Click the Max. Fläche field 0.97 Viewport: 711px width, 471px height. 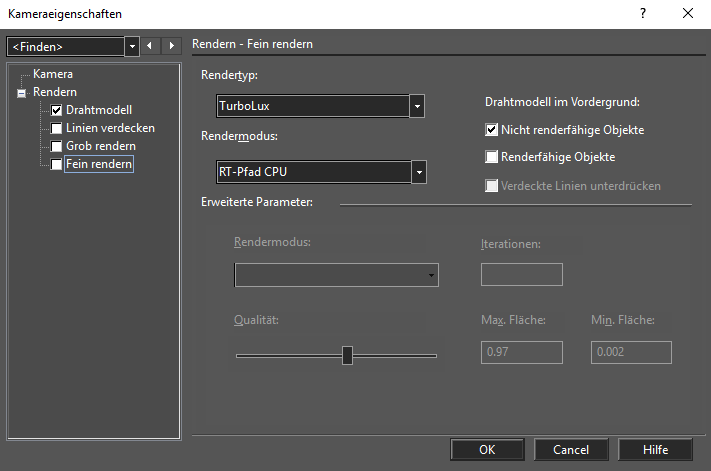(521, 352)
